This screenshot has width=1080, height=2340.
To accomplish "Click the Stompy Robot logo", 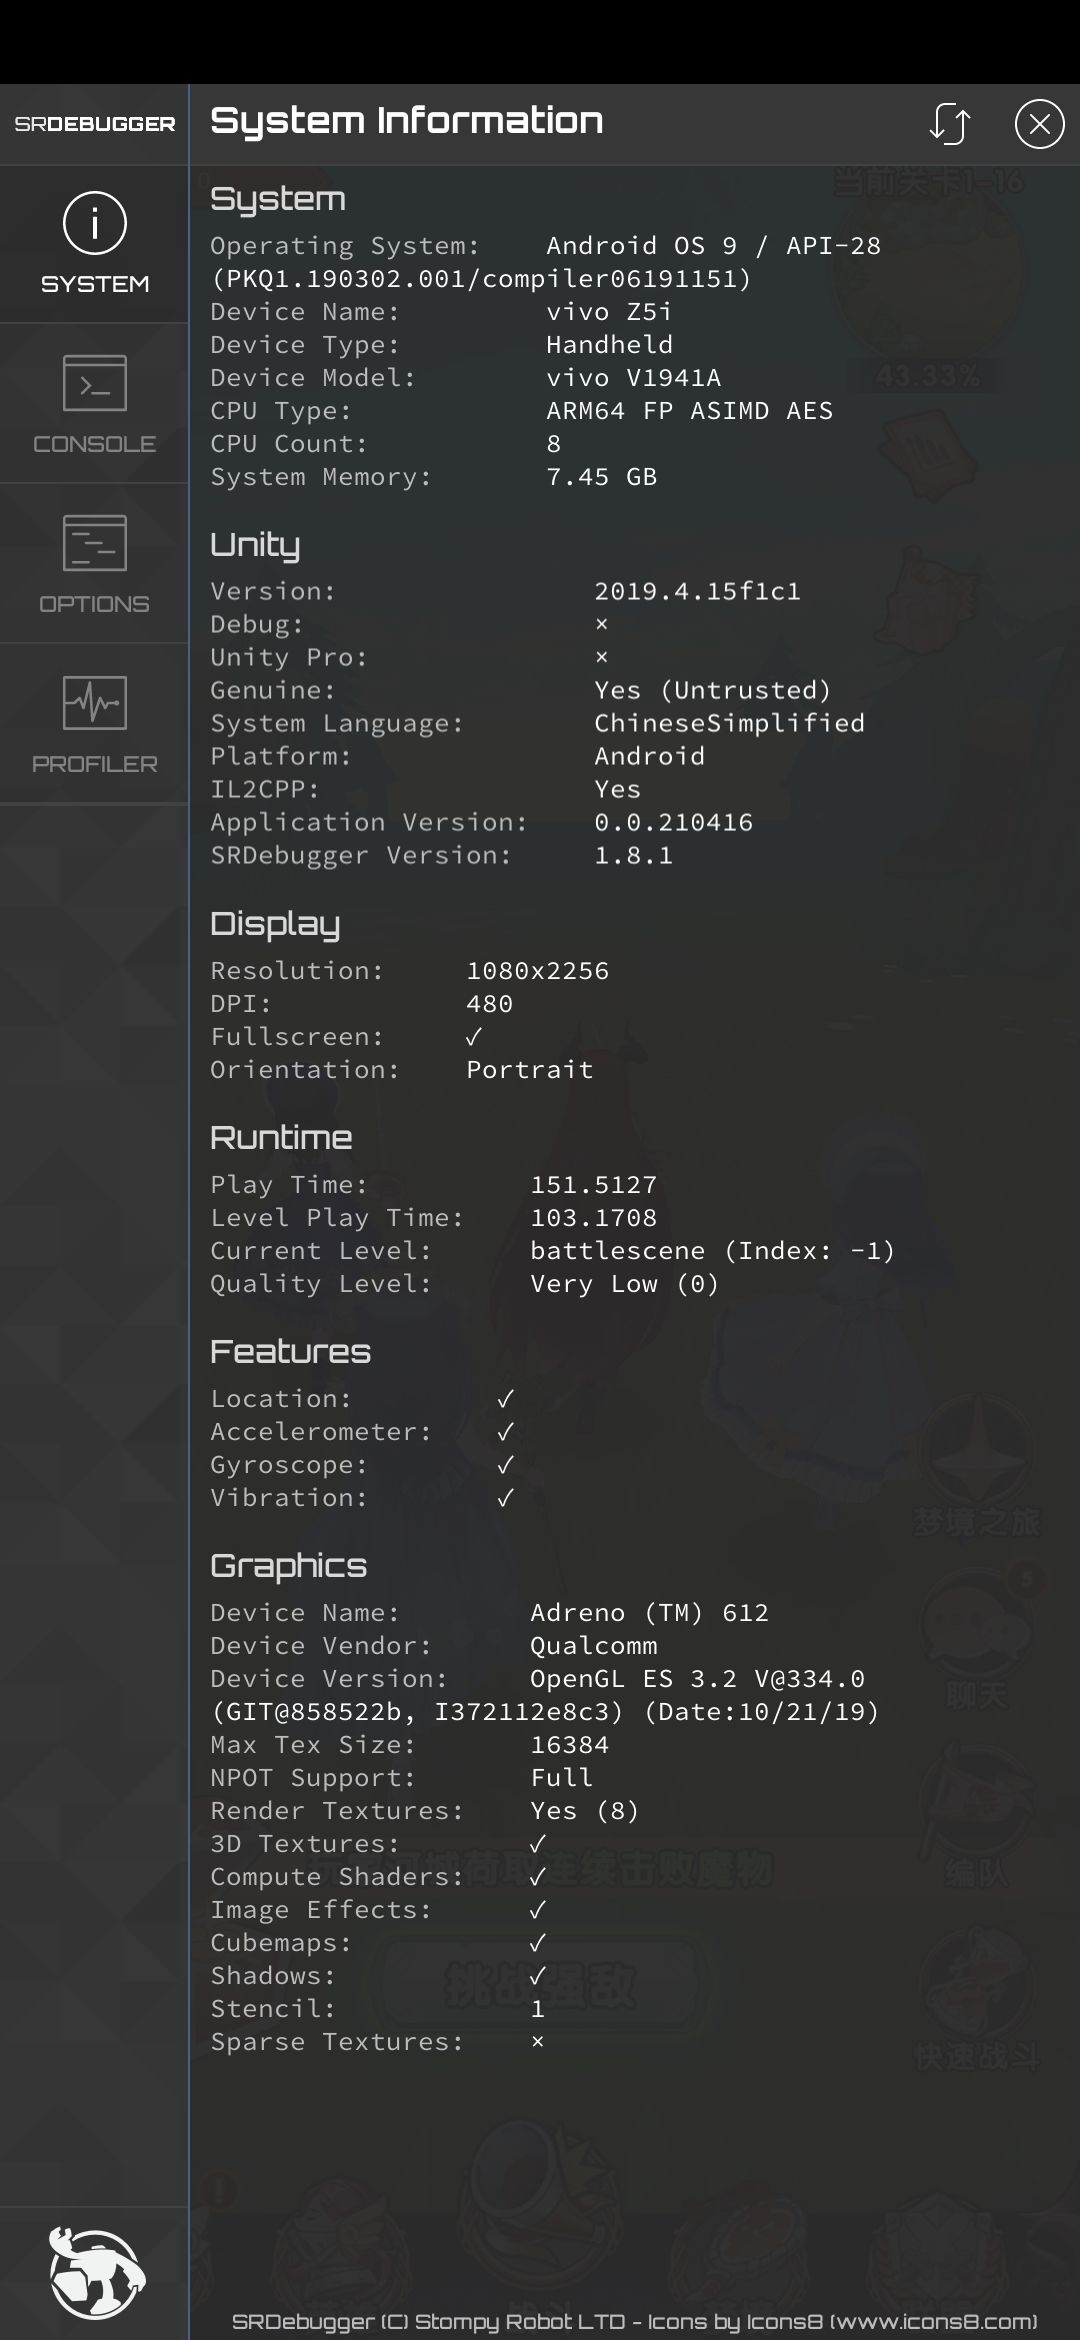I will click(x=96, y=2274).
